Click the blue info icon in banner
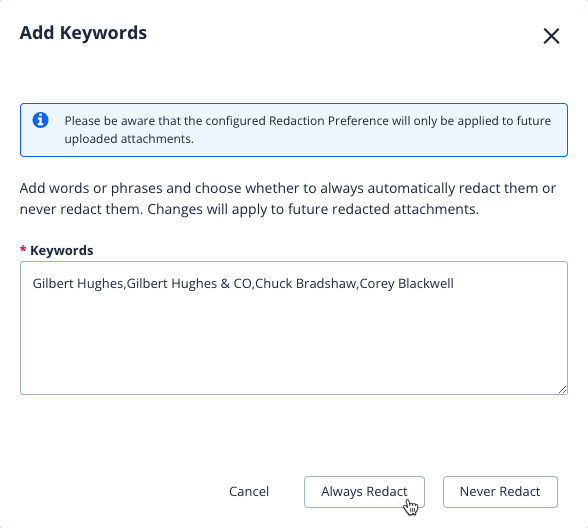 click(x=40, y=120)
